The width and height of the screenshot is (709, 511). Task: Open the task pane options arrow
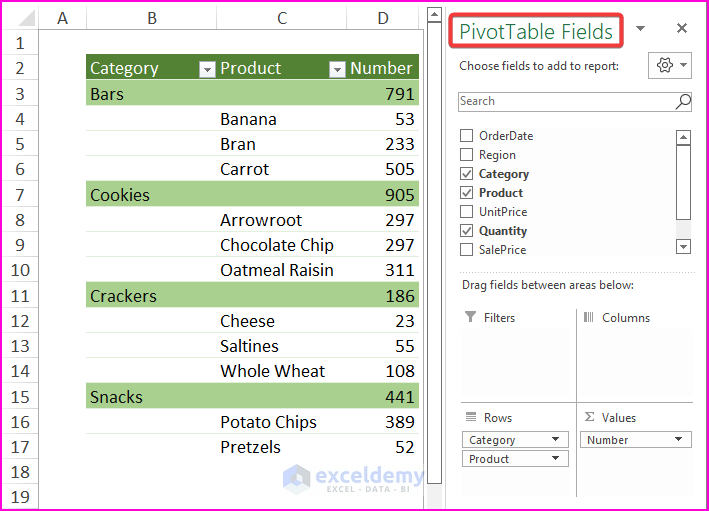click(x=641, y=29)
